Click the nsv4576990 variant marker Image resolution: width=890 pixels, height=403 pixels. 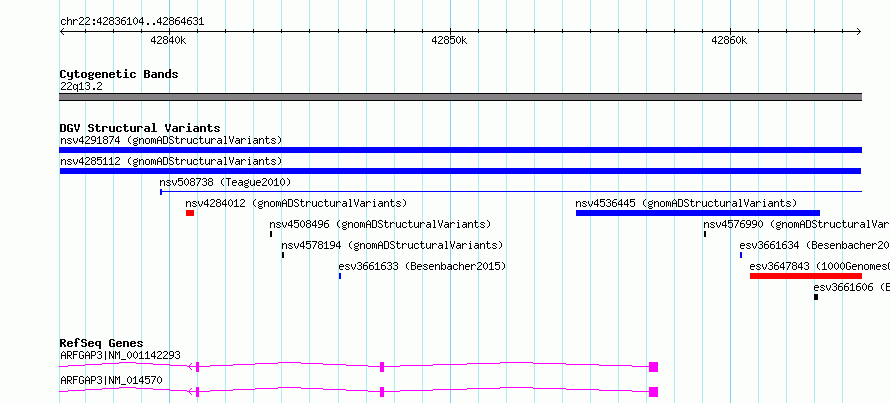[705, 234]
